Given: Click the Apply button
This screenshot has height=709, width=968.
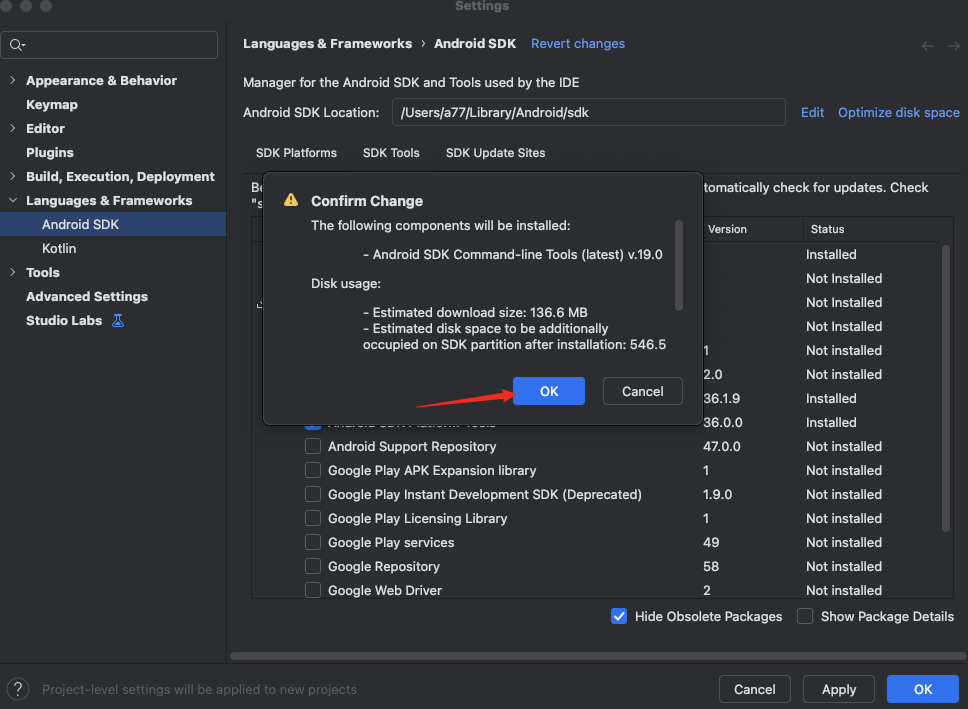Looking at the screenshot, I should pyautogui.click(x=838, y=689).
